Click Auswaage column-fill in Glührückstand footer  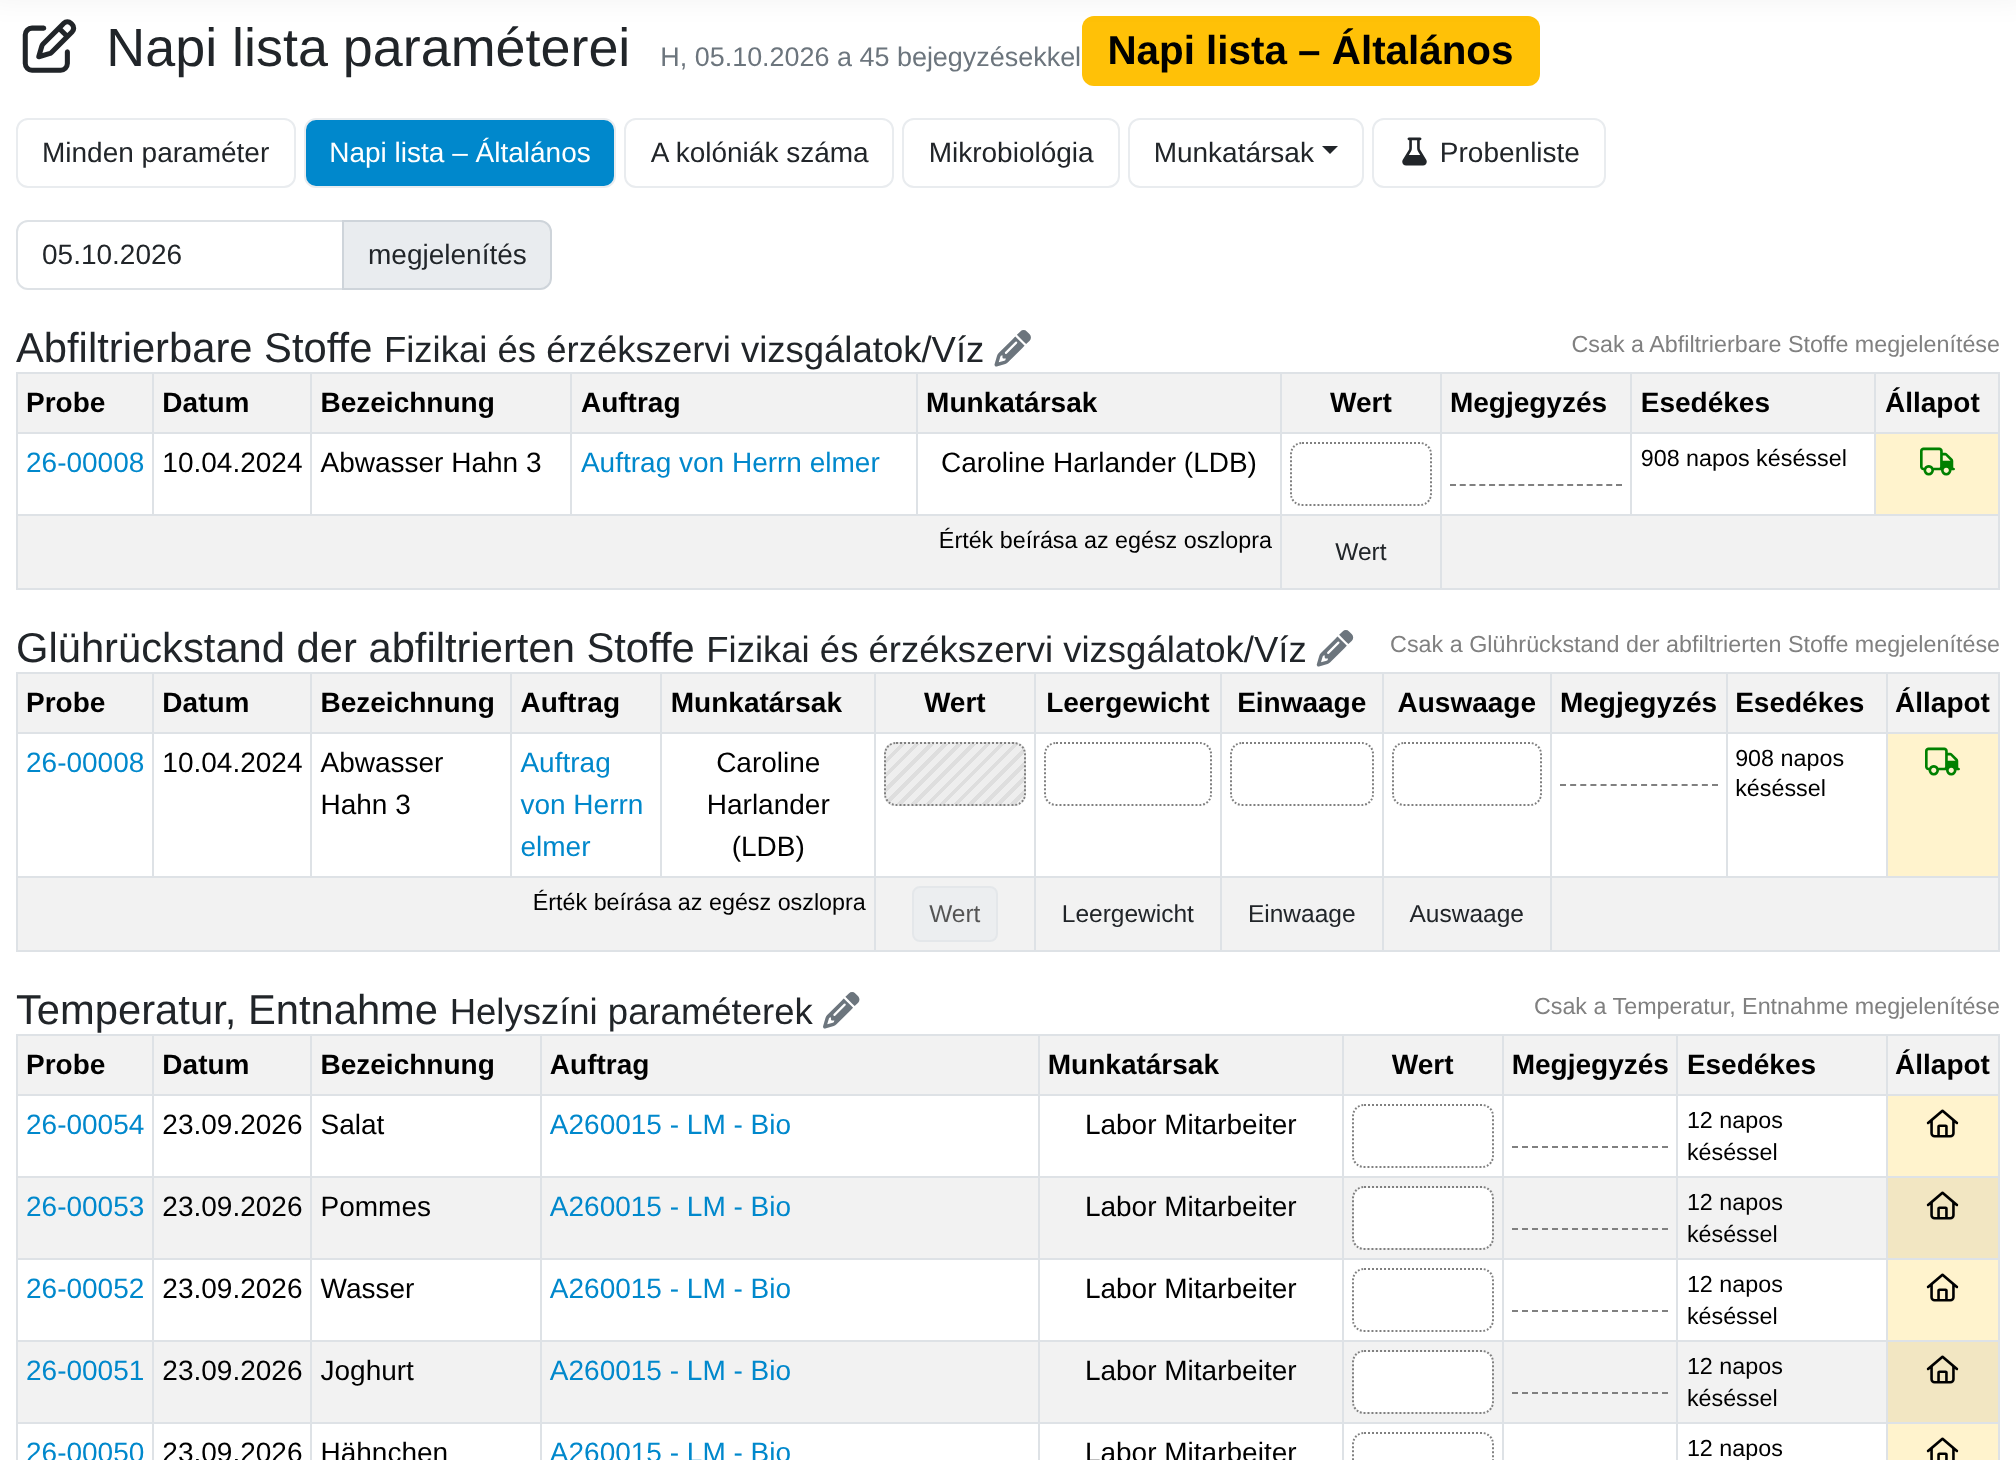point(1466,914)
